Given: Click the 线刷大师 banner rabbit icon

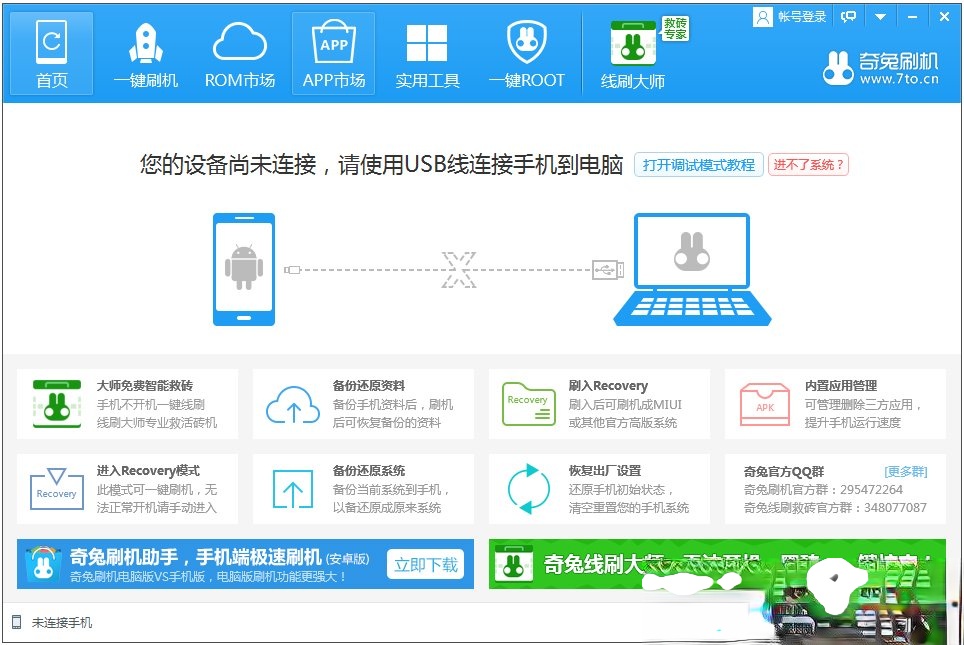Looking at the screenshot, I should [x=514, y=563].
